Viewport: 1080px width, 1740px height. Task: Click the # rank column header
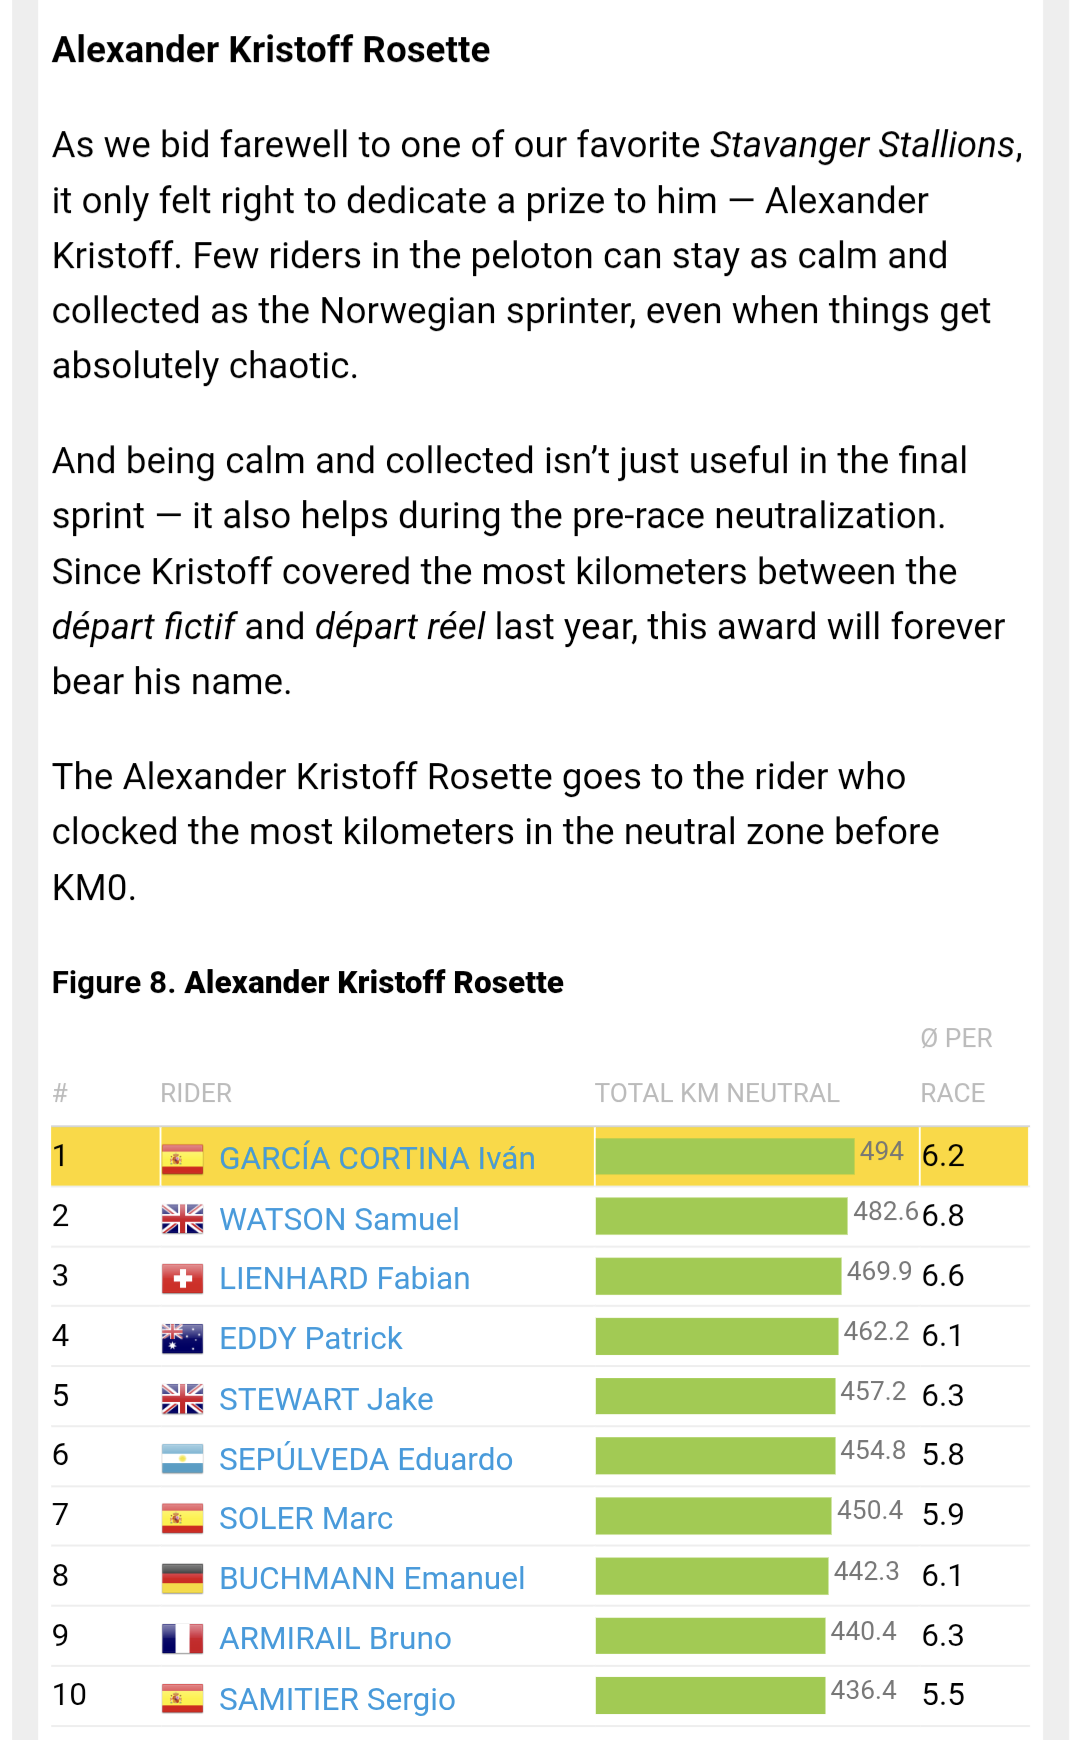pyautogui.click(x=60, y=1093)
